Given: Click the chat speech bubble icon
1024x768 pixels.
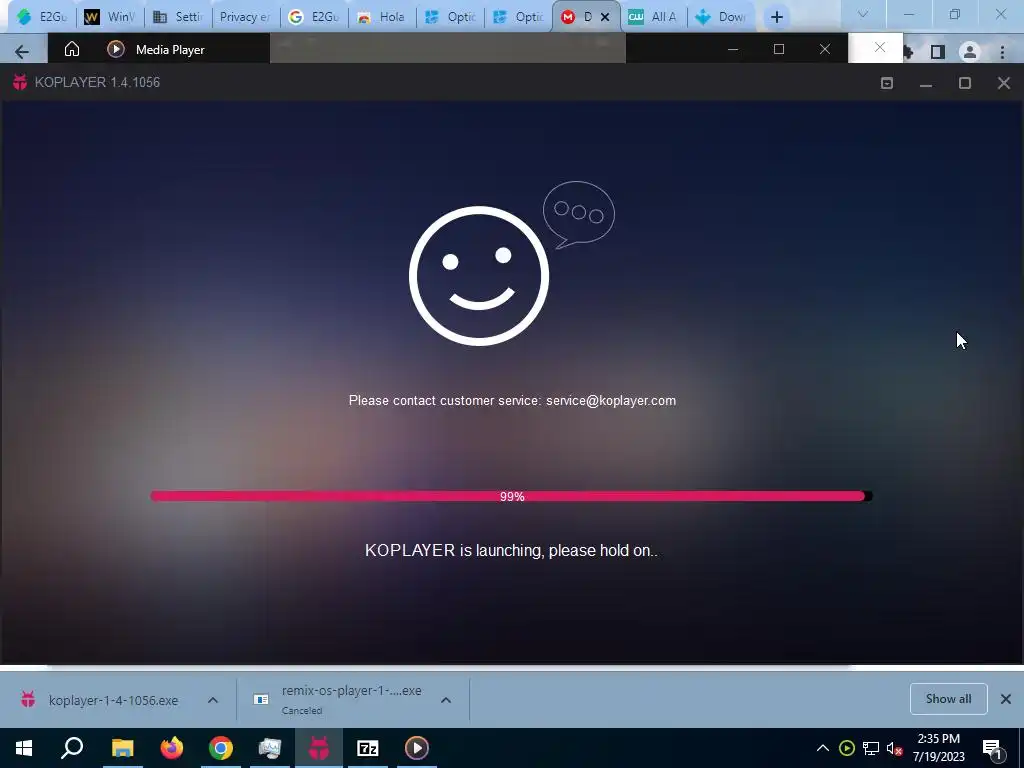Looking at the screenshot, I should tap(579, 214).
